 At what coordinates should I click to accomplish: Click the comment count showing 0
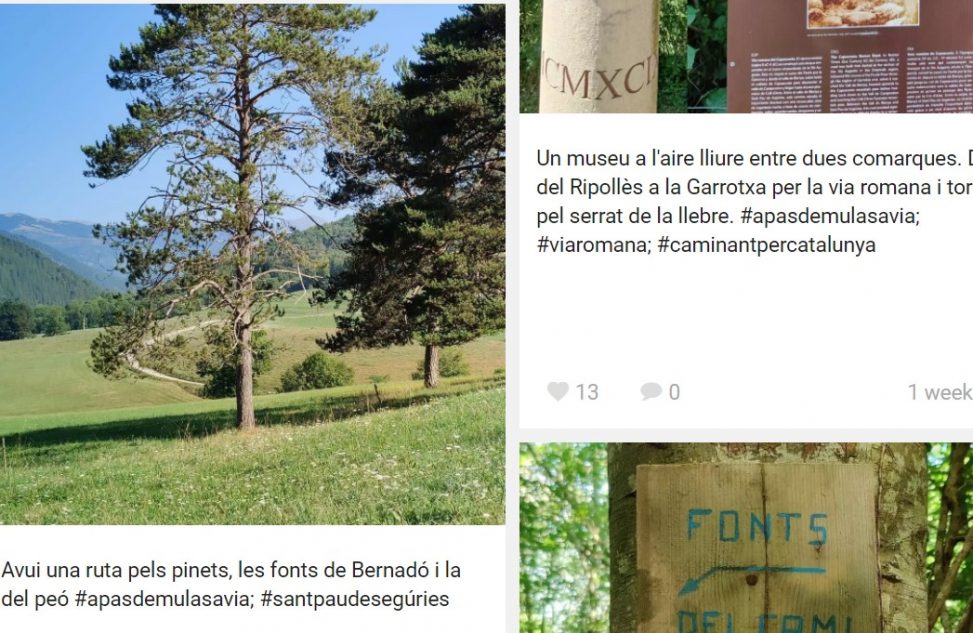[x=674, y=392]
